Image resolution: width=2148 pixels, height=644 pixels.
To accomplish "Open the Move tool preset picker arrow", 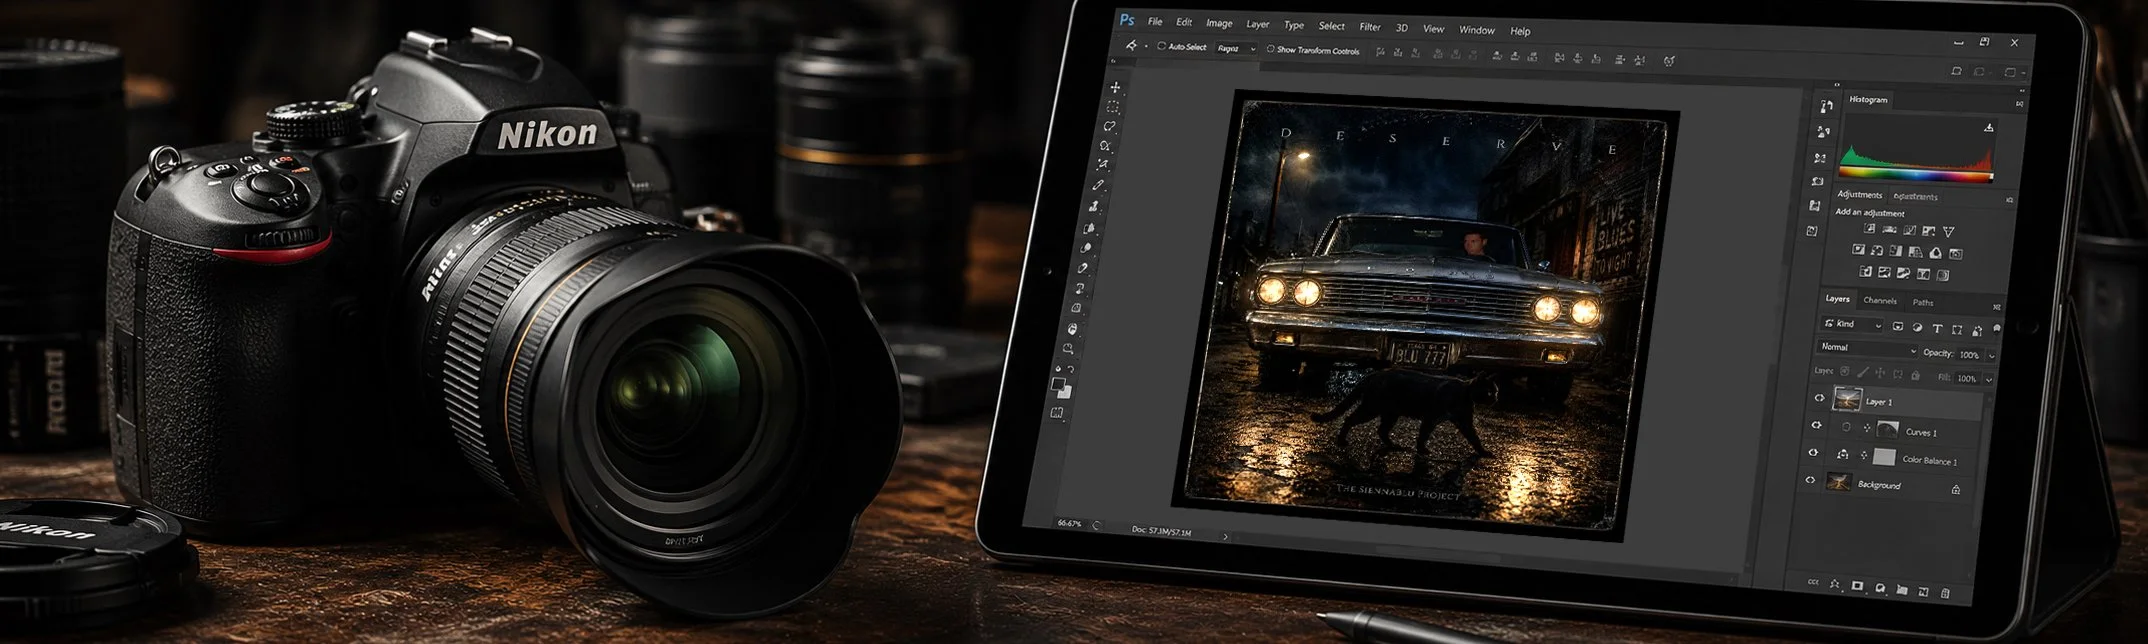I will tap(1146, 46).
